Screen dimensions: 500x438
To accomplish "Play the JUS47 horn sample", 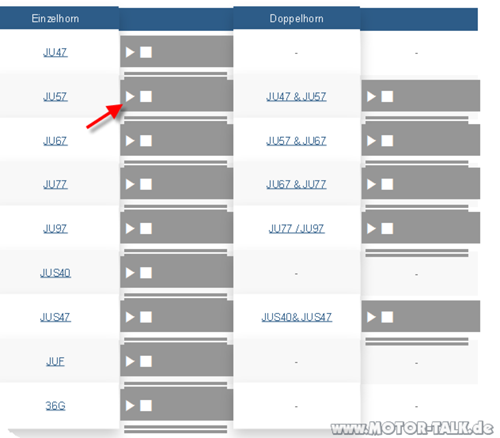I will (130, 317).
